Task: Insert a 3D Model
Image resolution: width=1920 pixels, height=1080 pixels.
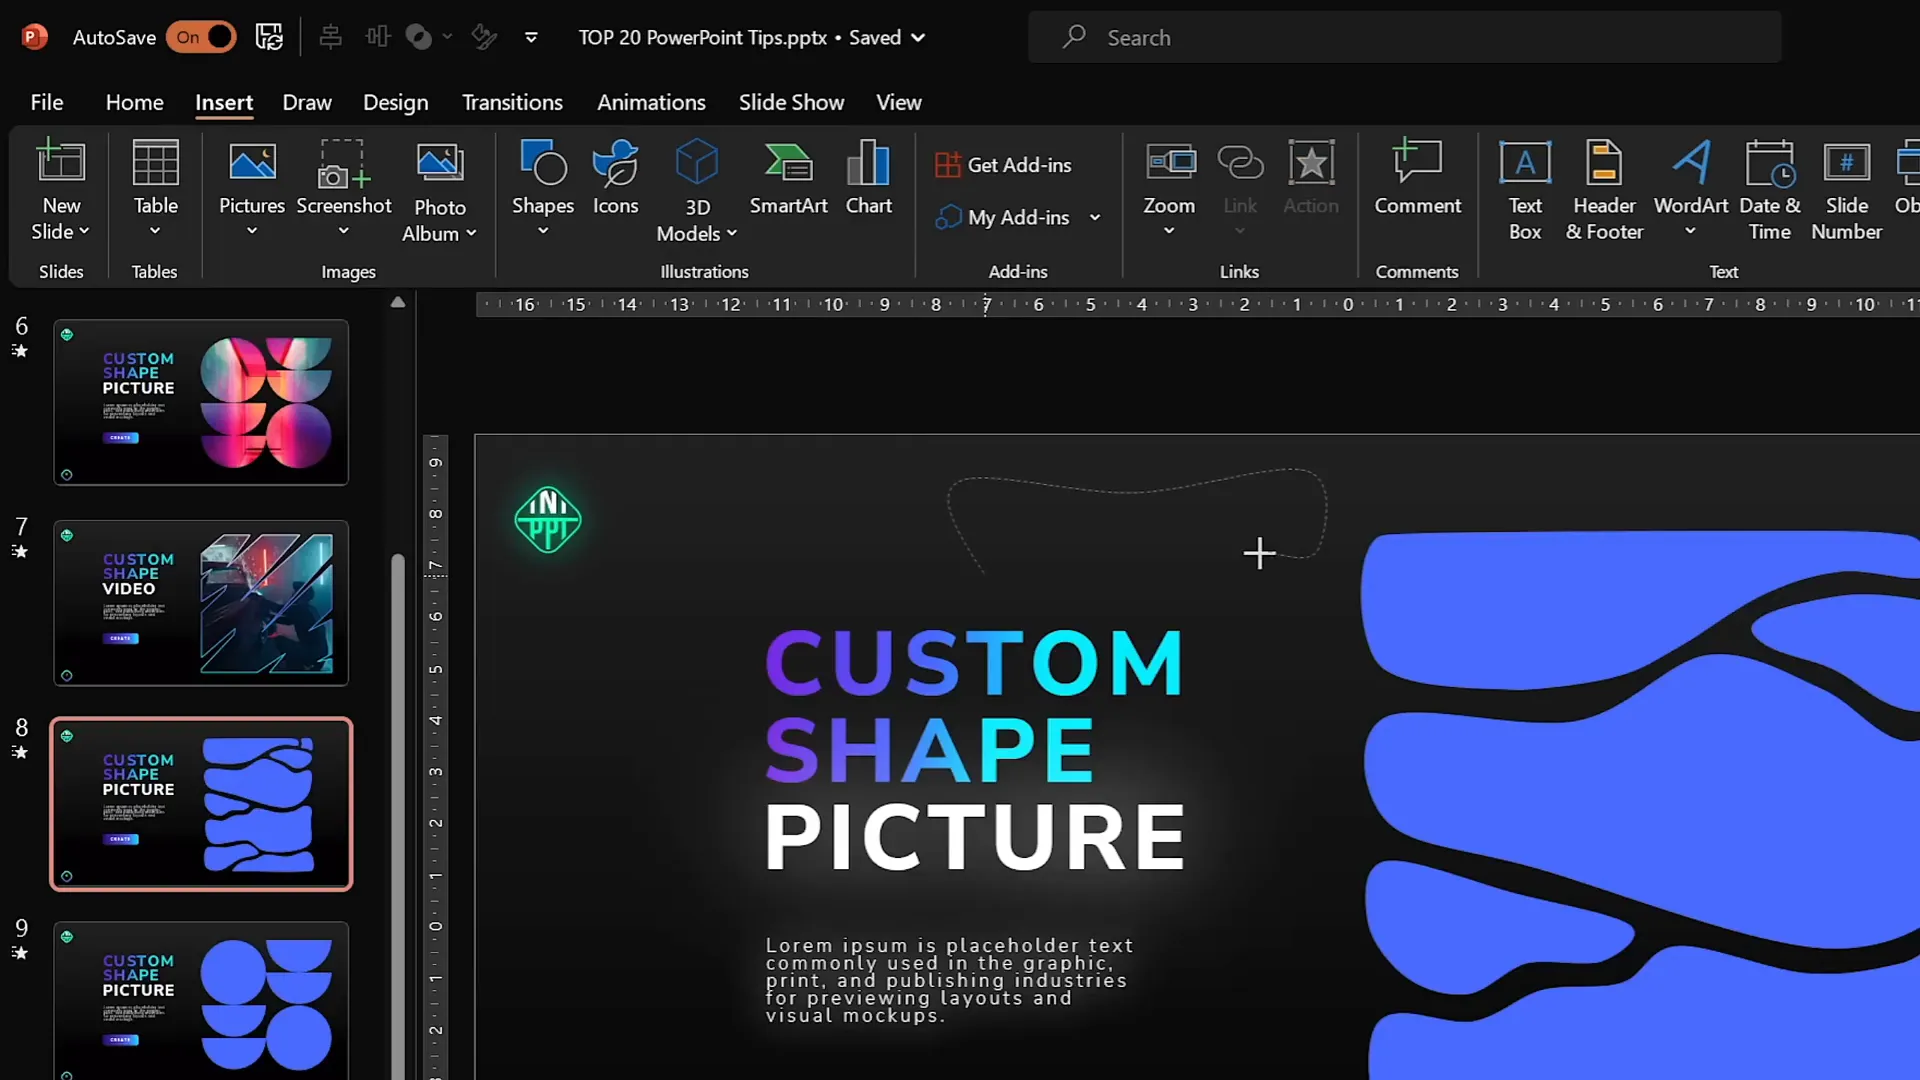Action: tap(696, 190)
